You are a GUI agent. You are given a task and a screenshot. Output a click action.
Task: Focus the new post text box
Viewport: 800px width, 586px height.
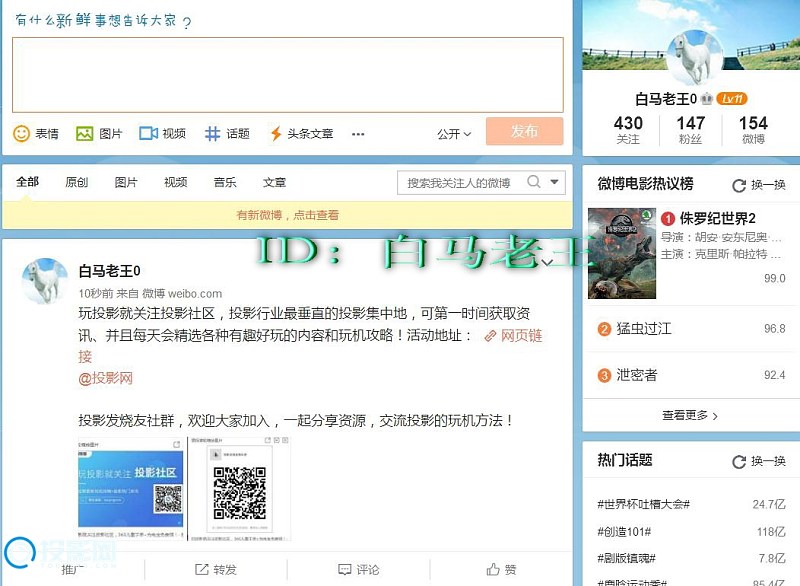(x=288, y=74)
